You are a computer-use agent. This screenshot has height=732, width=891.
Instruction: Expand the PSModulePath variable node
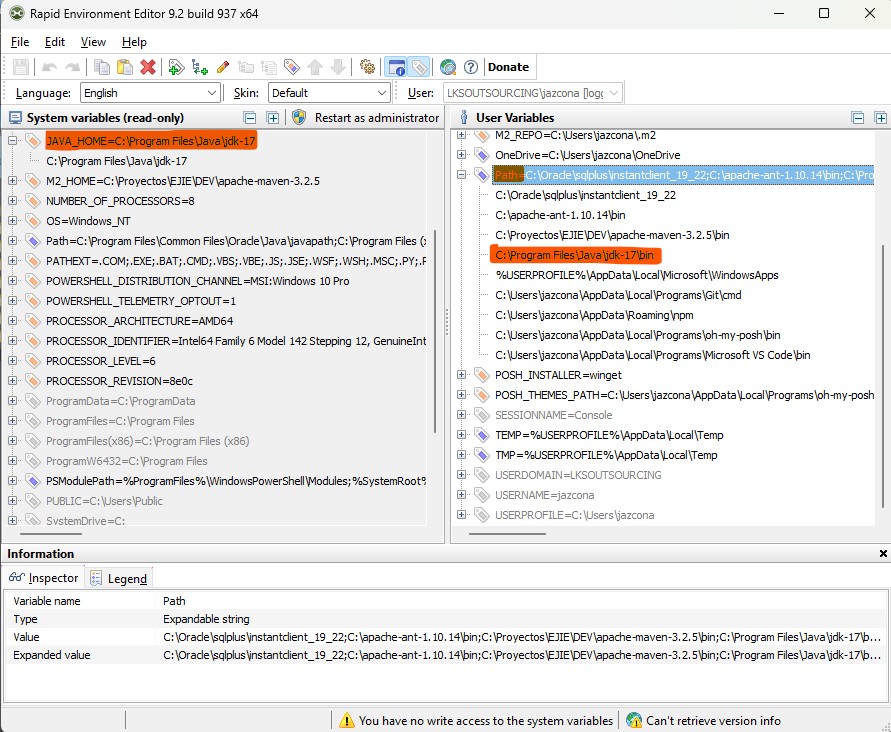tap(12, 481)
